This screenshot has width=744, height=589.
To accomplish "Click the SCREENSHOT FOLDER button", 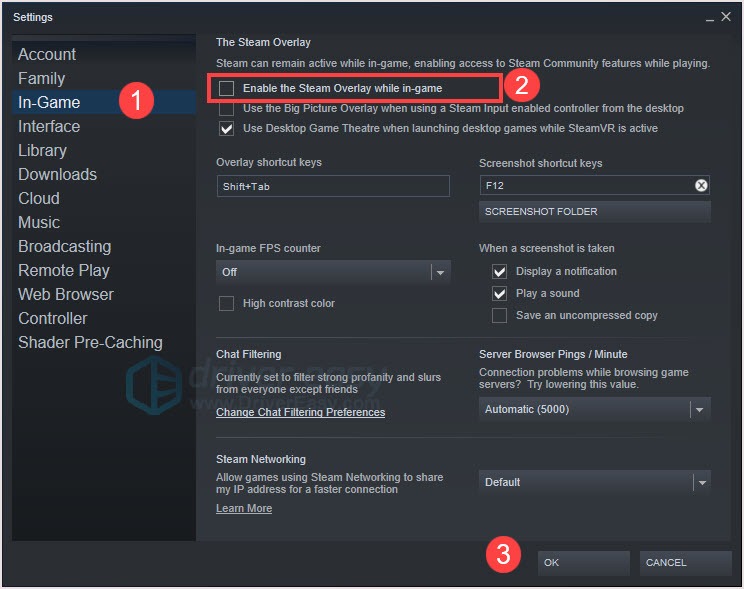I will point(594,212).
